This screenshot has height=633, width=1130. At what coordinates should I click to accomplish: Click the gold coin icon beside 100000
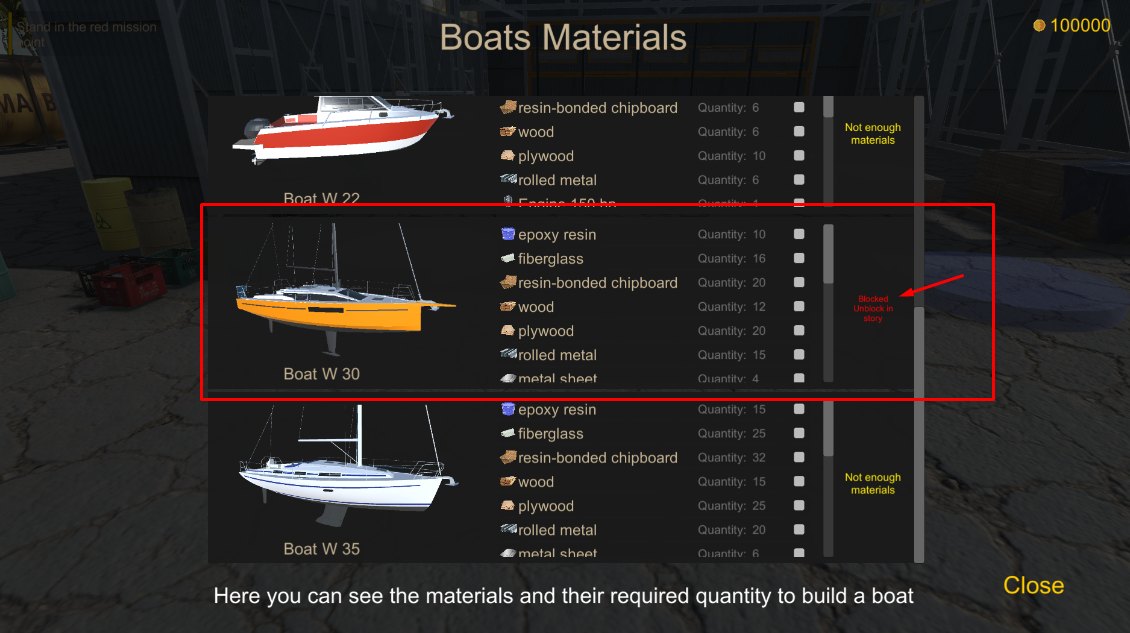[x=1040, y=26]
